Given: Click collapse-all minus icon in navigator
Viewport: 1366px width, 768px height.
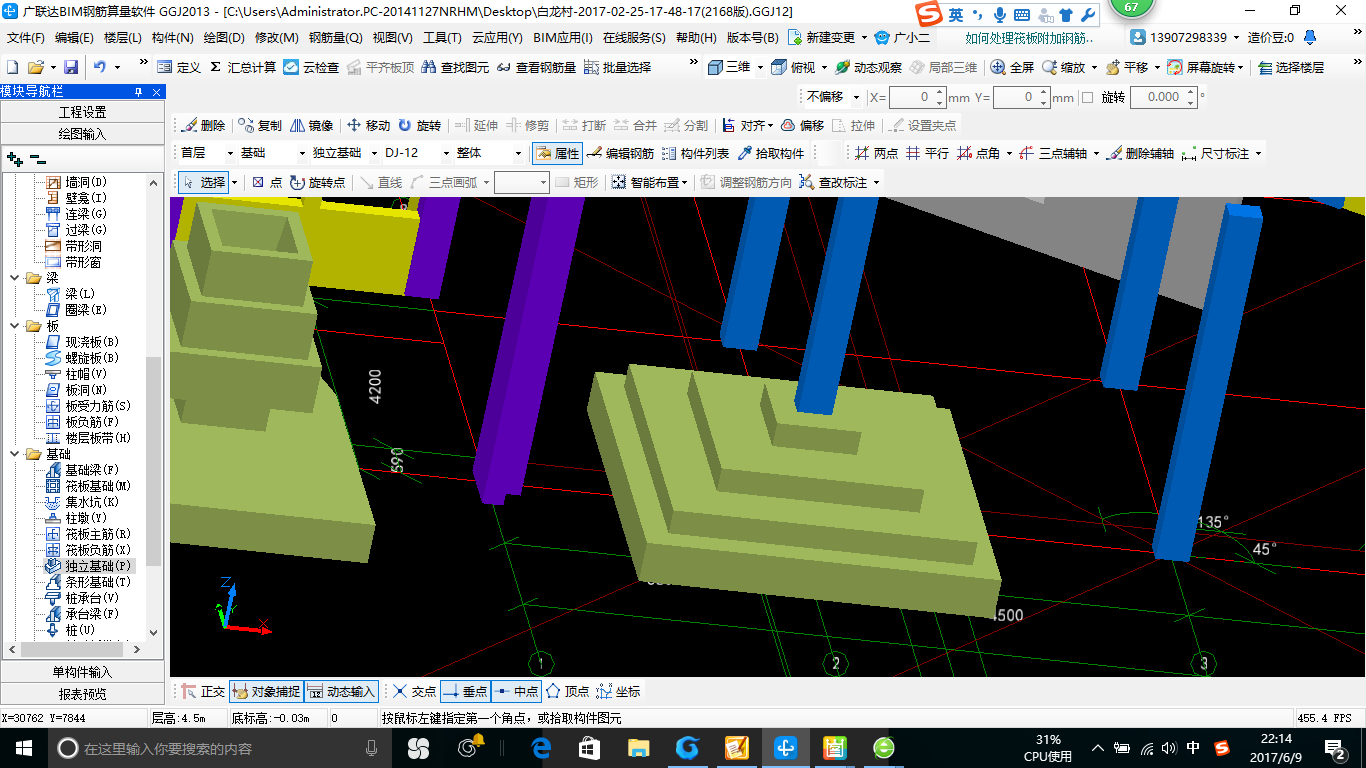Looking at the screenshot, I should pos(37,158).
